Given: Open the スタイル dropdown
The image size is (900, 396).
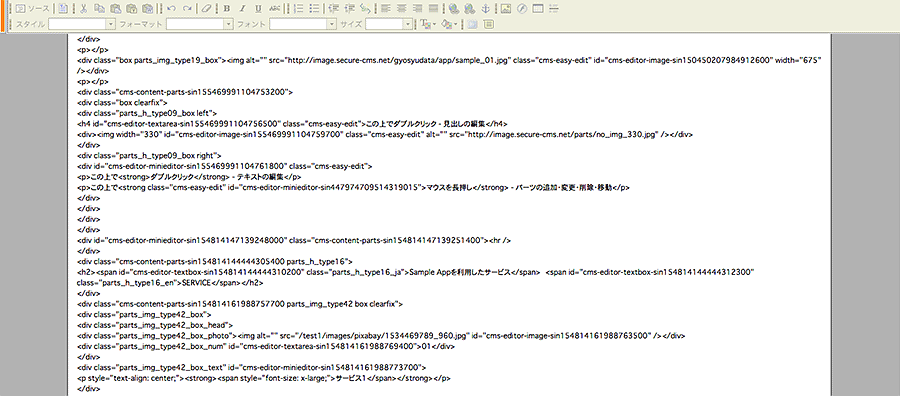Looking at the screenshot, I should click(x=82, y=24).
